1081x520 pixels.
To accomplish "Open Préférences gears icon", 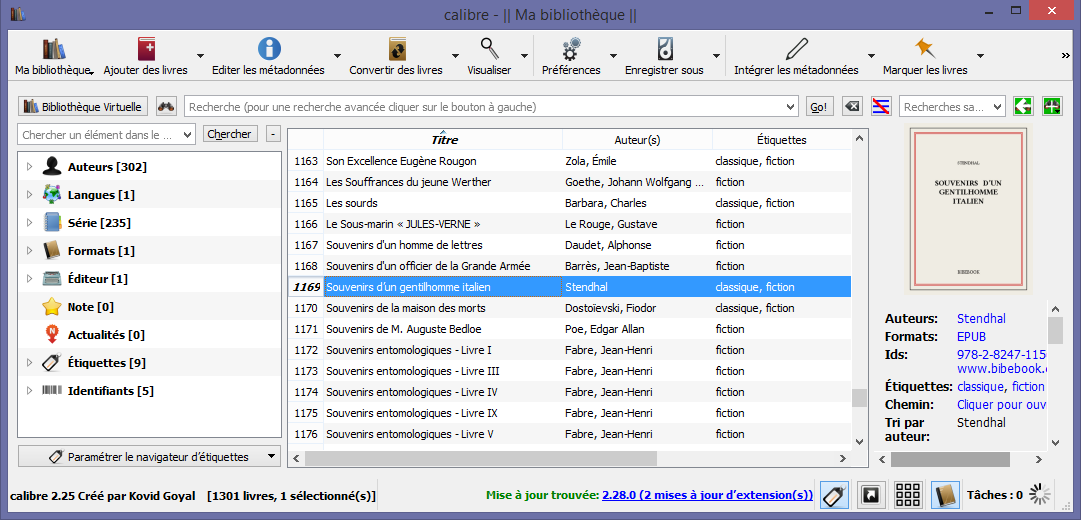I will tap(571, 49).
